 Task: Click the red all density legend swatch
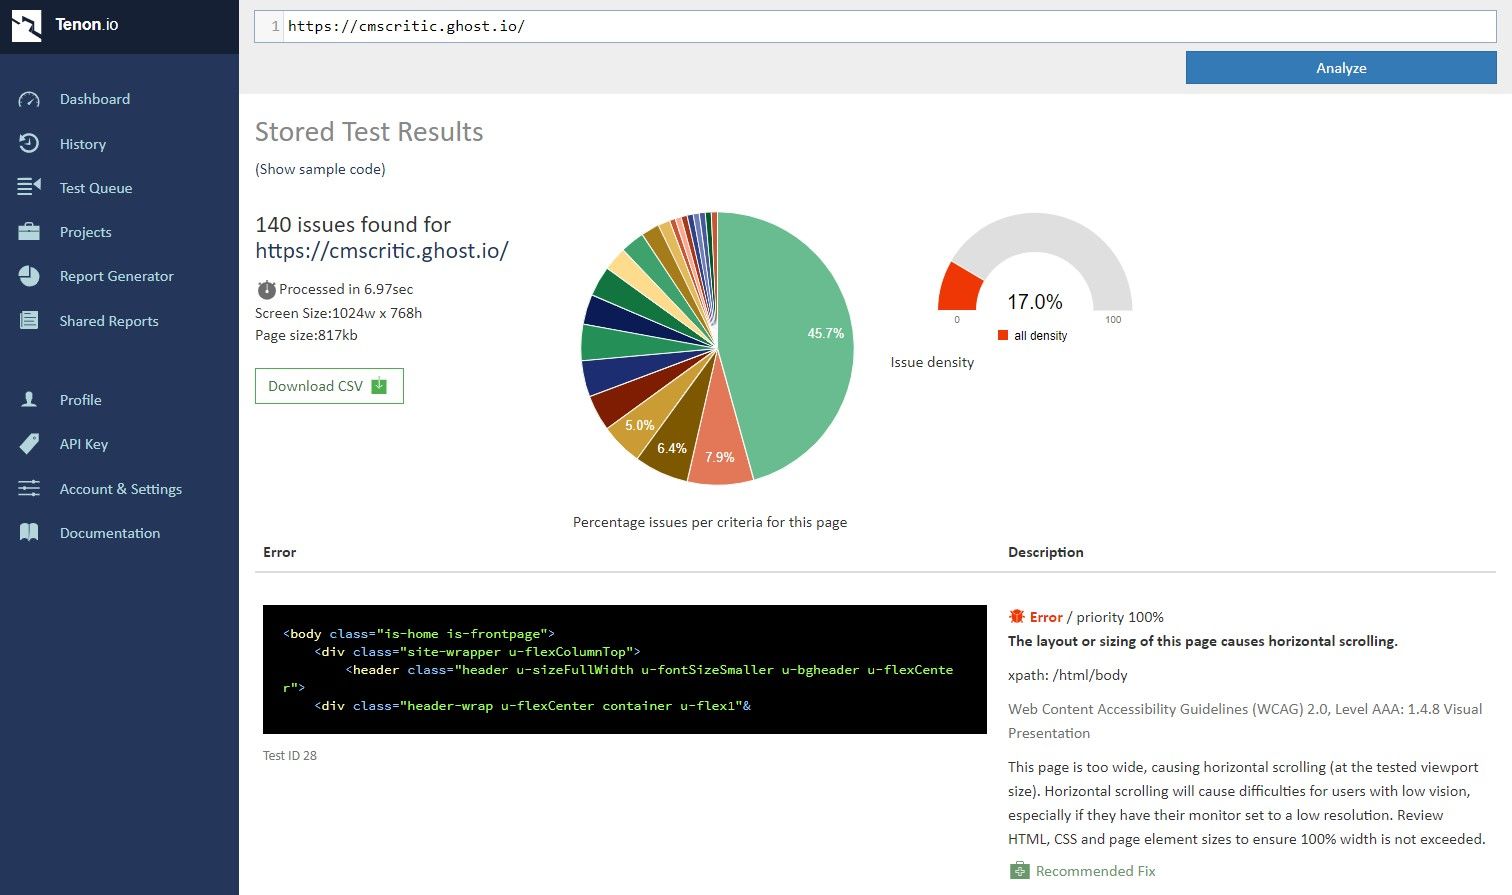coord(1003,336)
